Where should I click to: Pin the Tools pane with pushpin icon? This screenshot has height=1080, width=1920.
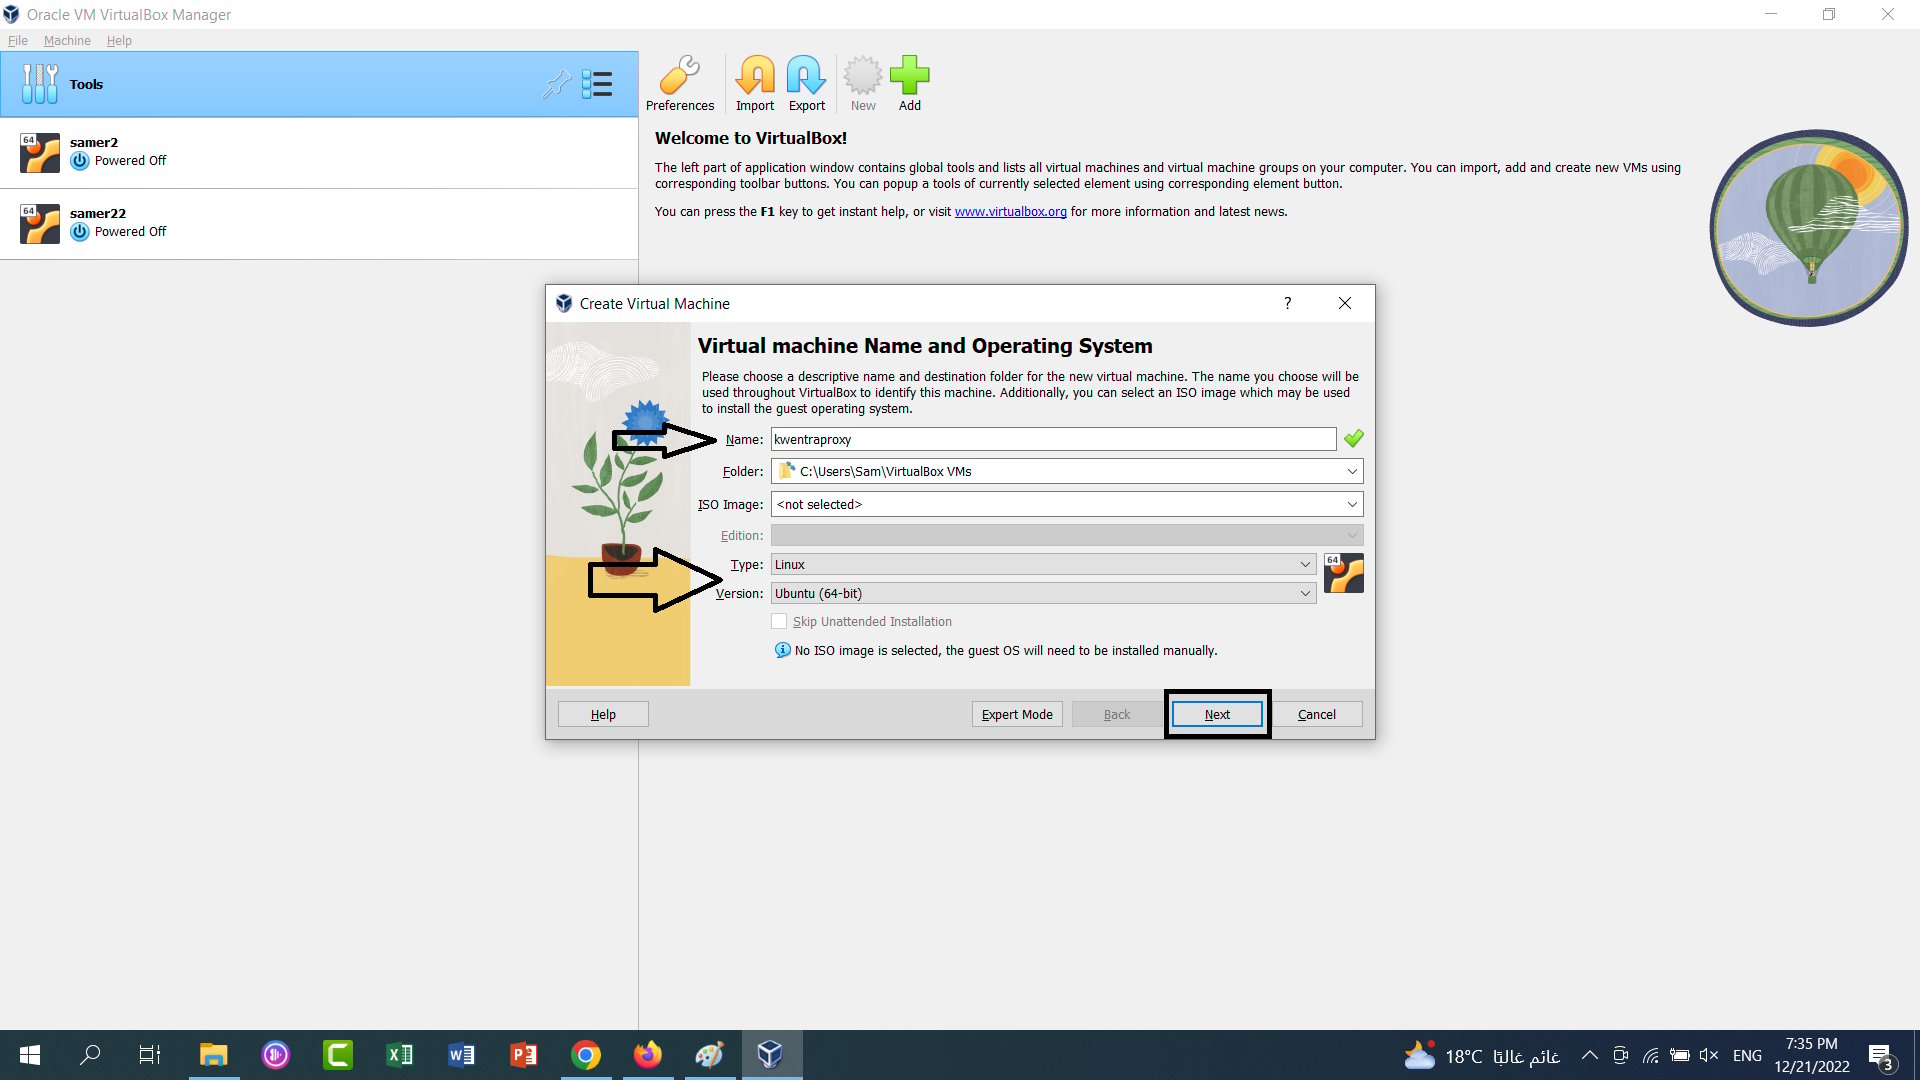coord(556,84)
